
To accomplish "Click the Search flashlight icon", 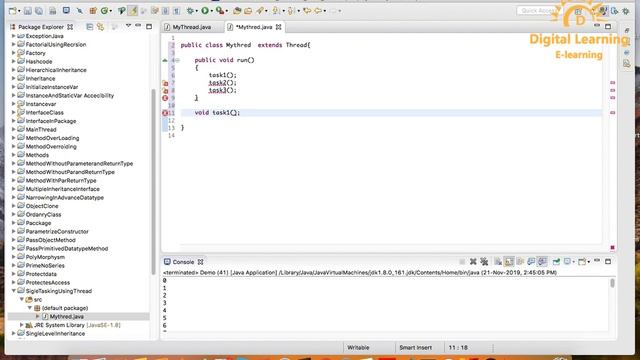I will click(260, 11).
